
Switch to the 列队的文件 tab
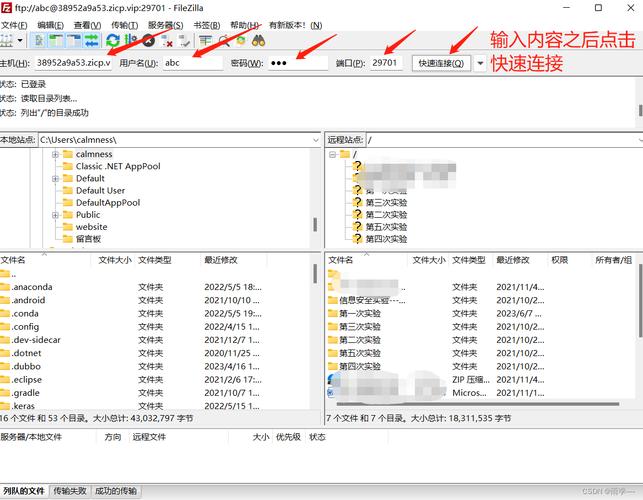[24, 491]
